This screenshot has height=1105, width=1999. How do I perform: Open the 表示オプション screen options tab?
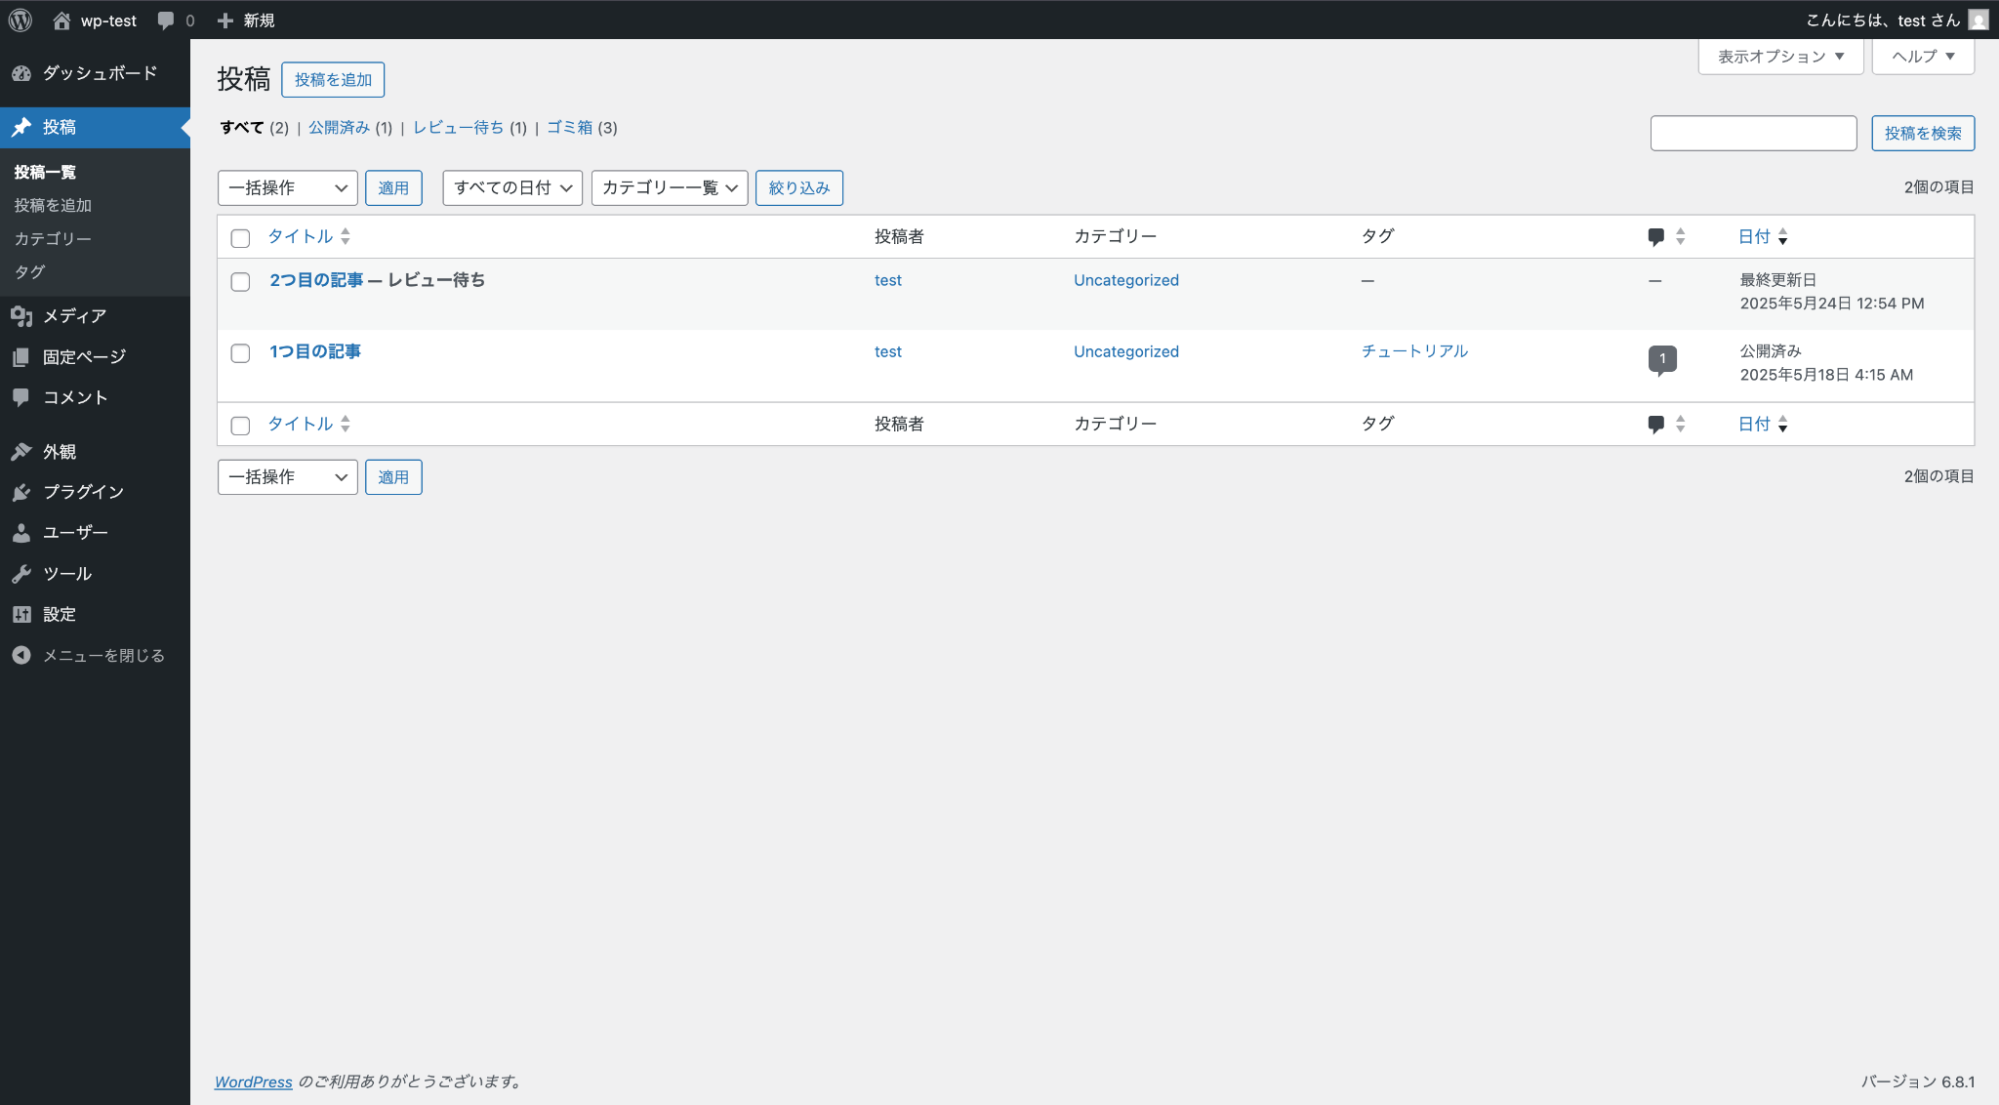(1780, 56)
